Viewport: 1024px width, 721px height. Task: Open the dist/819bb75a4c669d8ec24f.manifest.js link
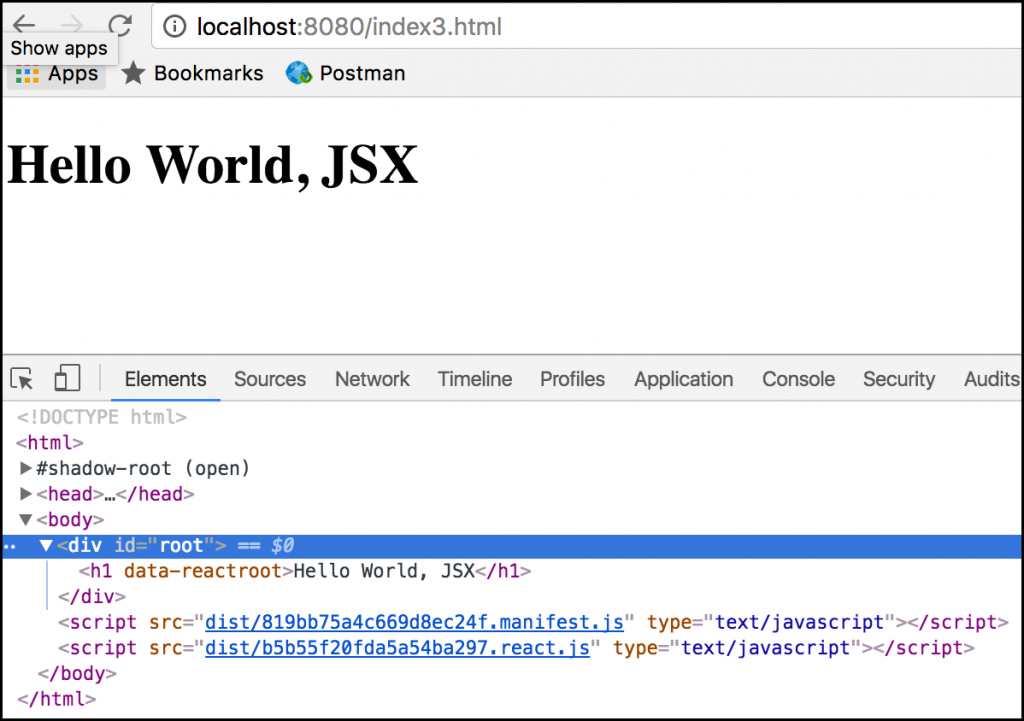point(415,622)
